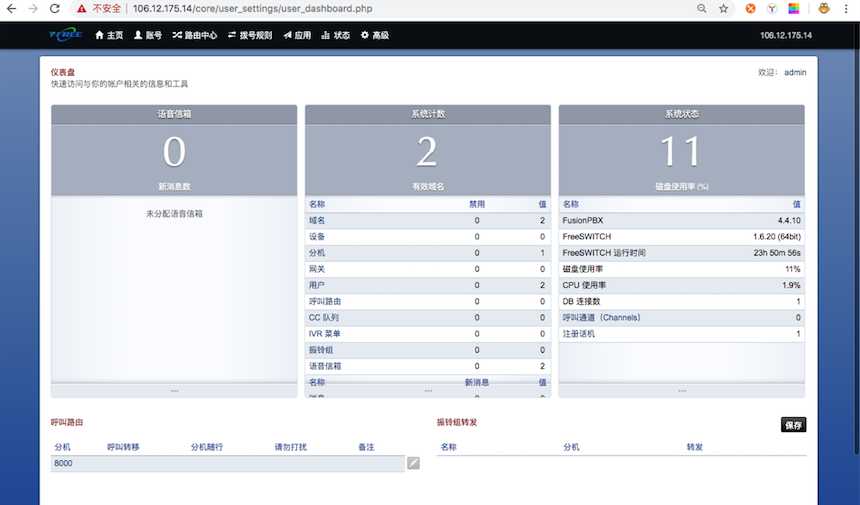This screenshot has width=860, height=505.
Task: Click the 语音信箱 panel header
Action: 174,114
